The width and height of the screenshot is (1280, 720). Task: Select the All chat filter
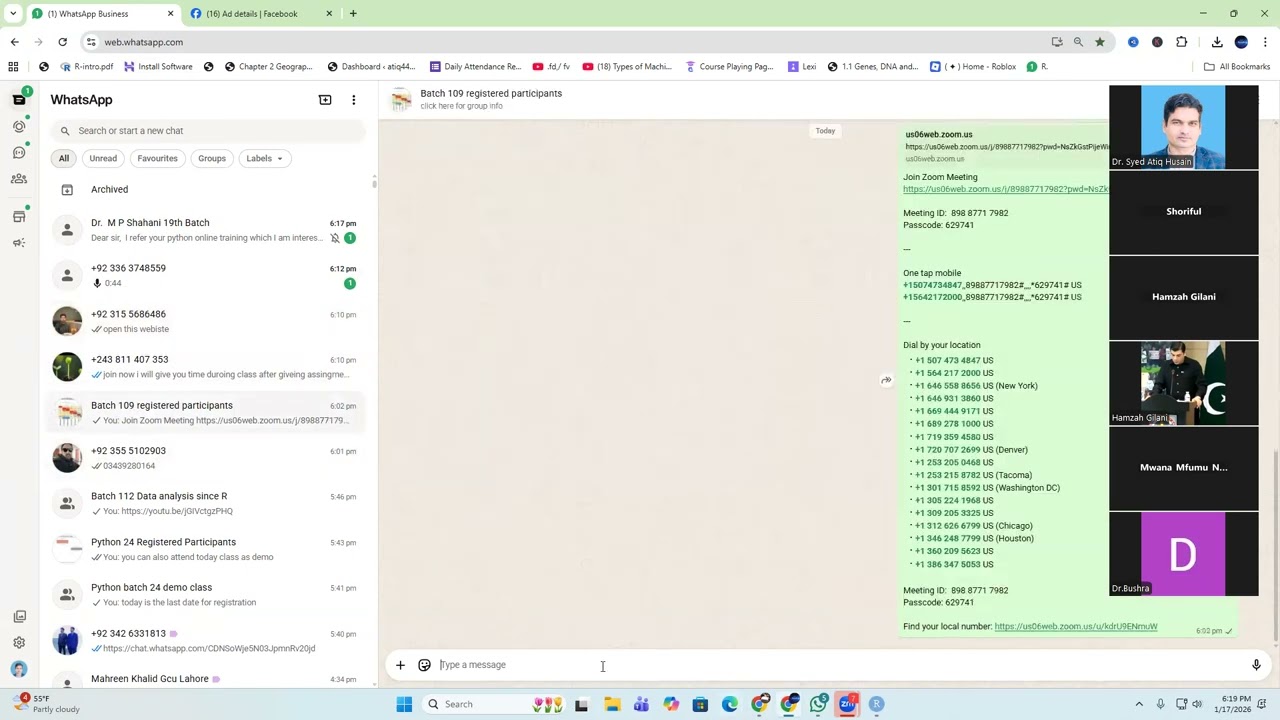64,158
